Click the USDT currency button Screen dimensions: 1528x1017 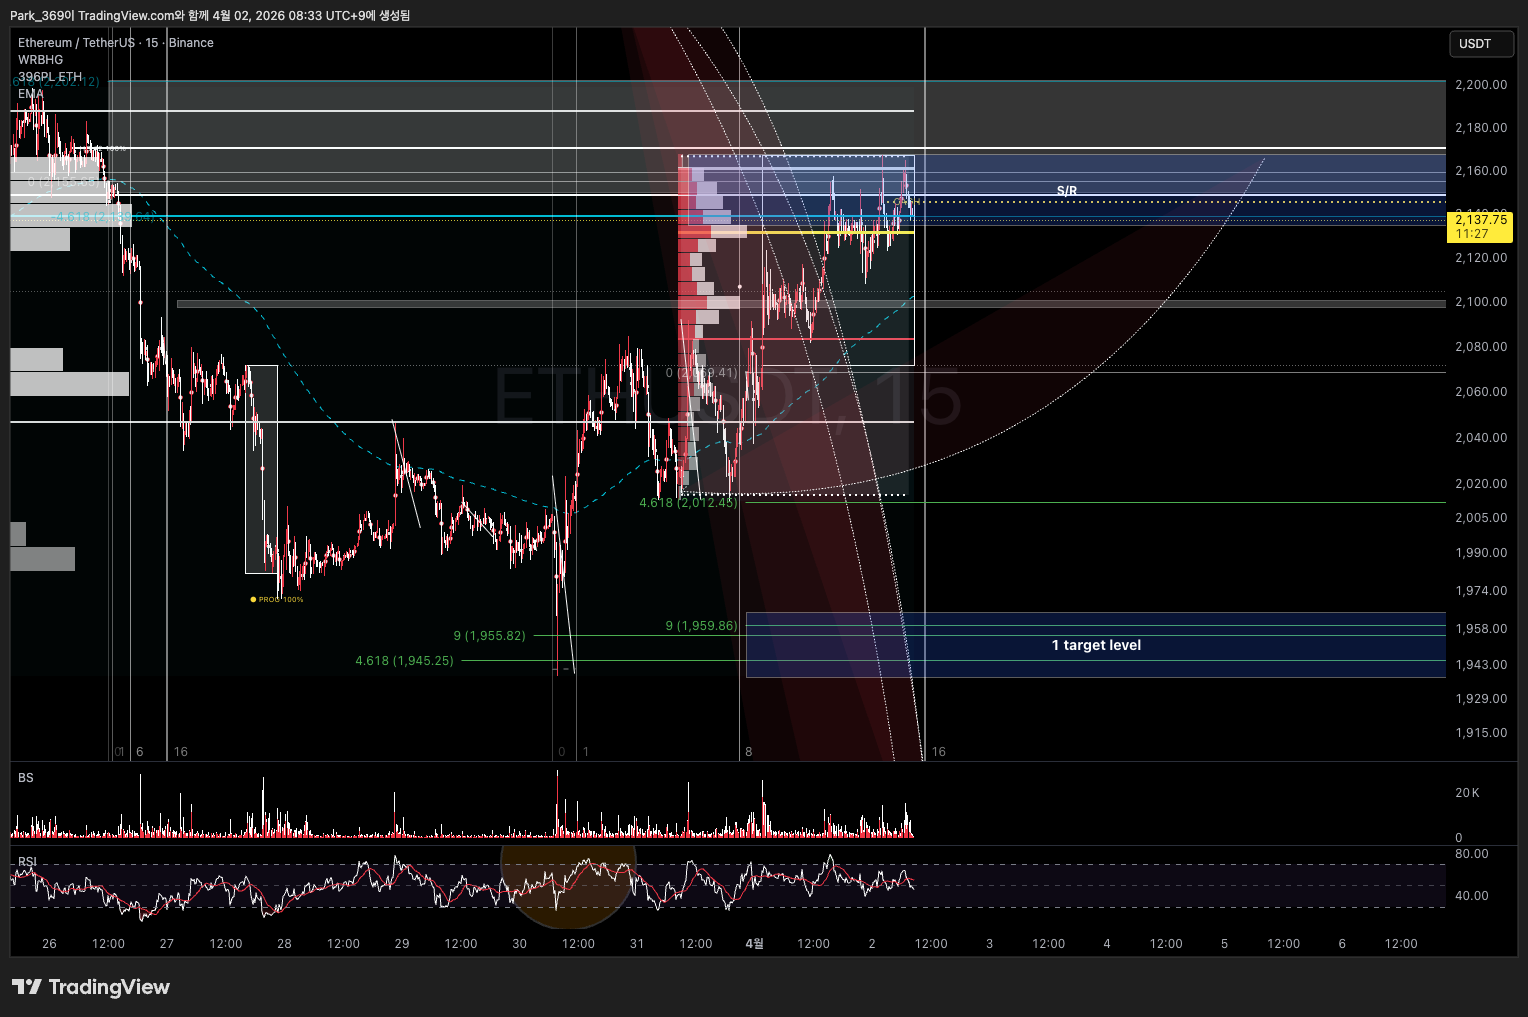pos(1481,44)
